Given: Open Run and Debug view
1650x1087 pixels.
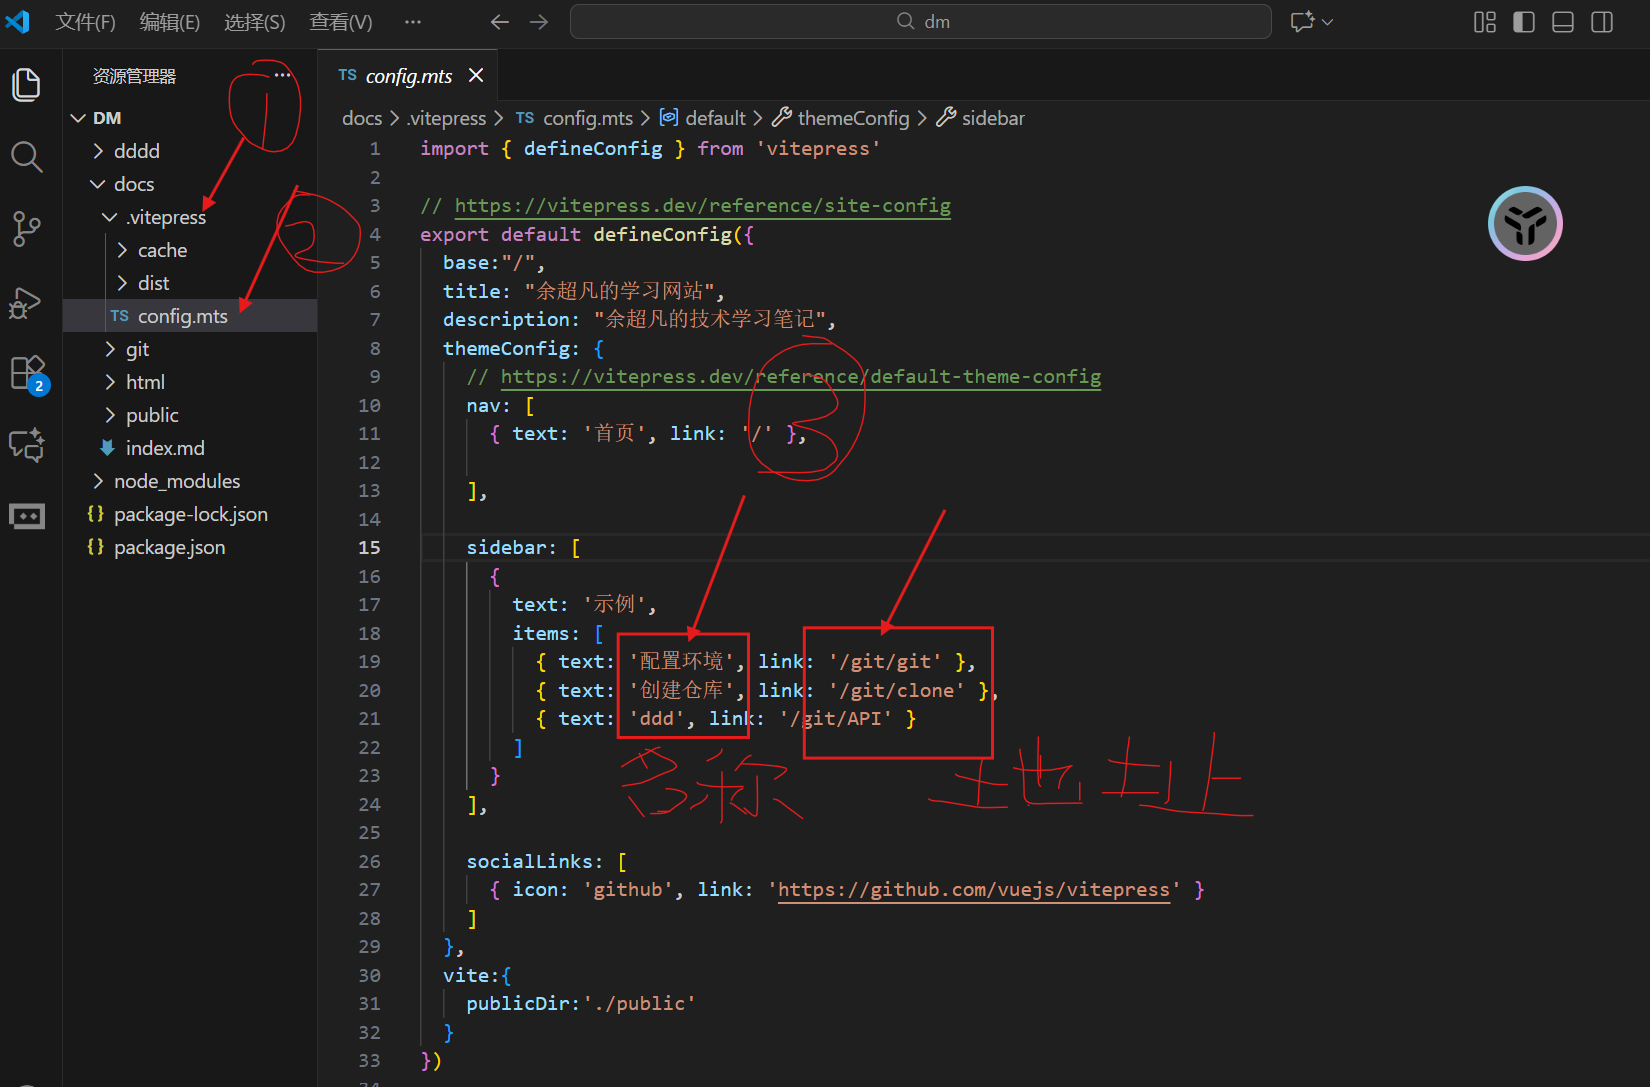Looking at the screenshot, I should pyautogui.click(x=26, y=302).
